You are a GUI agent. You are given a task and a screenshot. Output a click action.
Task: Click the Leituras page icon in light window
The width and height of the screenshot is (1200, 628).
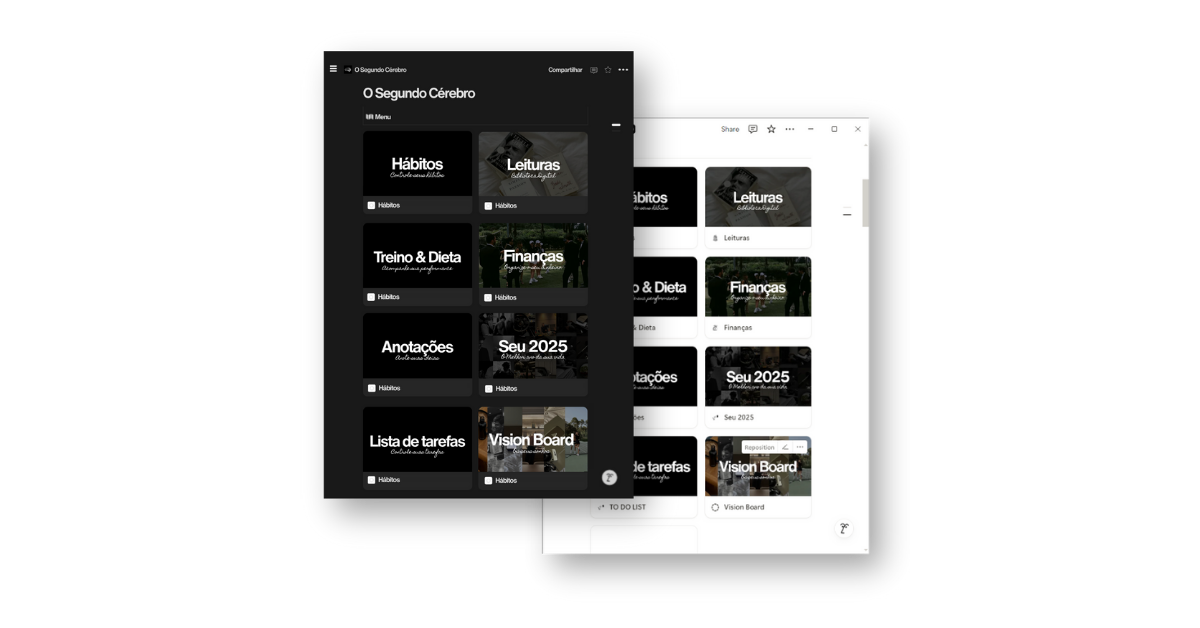point(715,238)
